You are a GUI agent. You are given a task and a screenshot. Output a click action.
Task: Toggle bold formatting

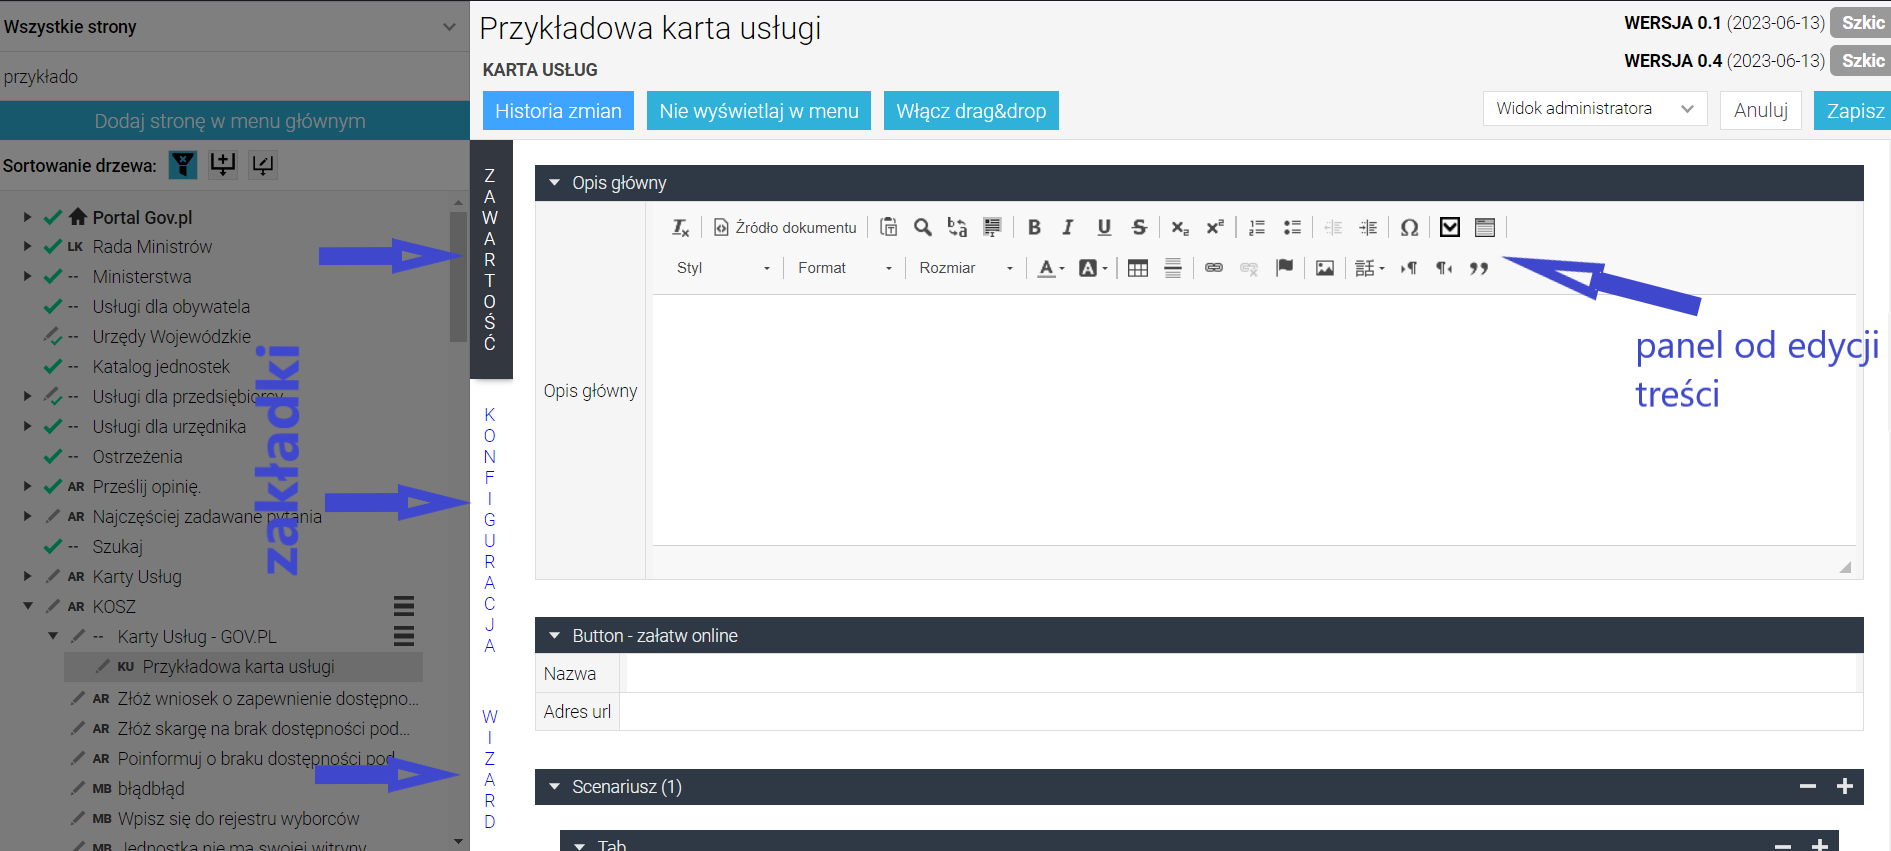pos(1034,228)
